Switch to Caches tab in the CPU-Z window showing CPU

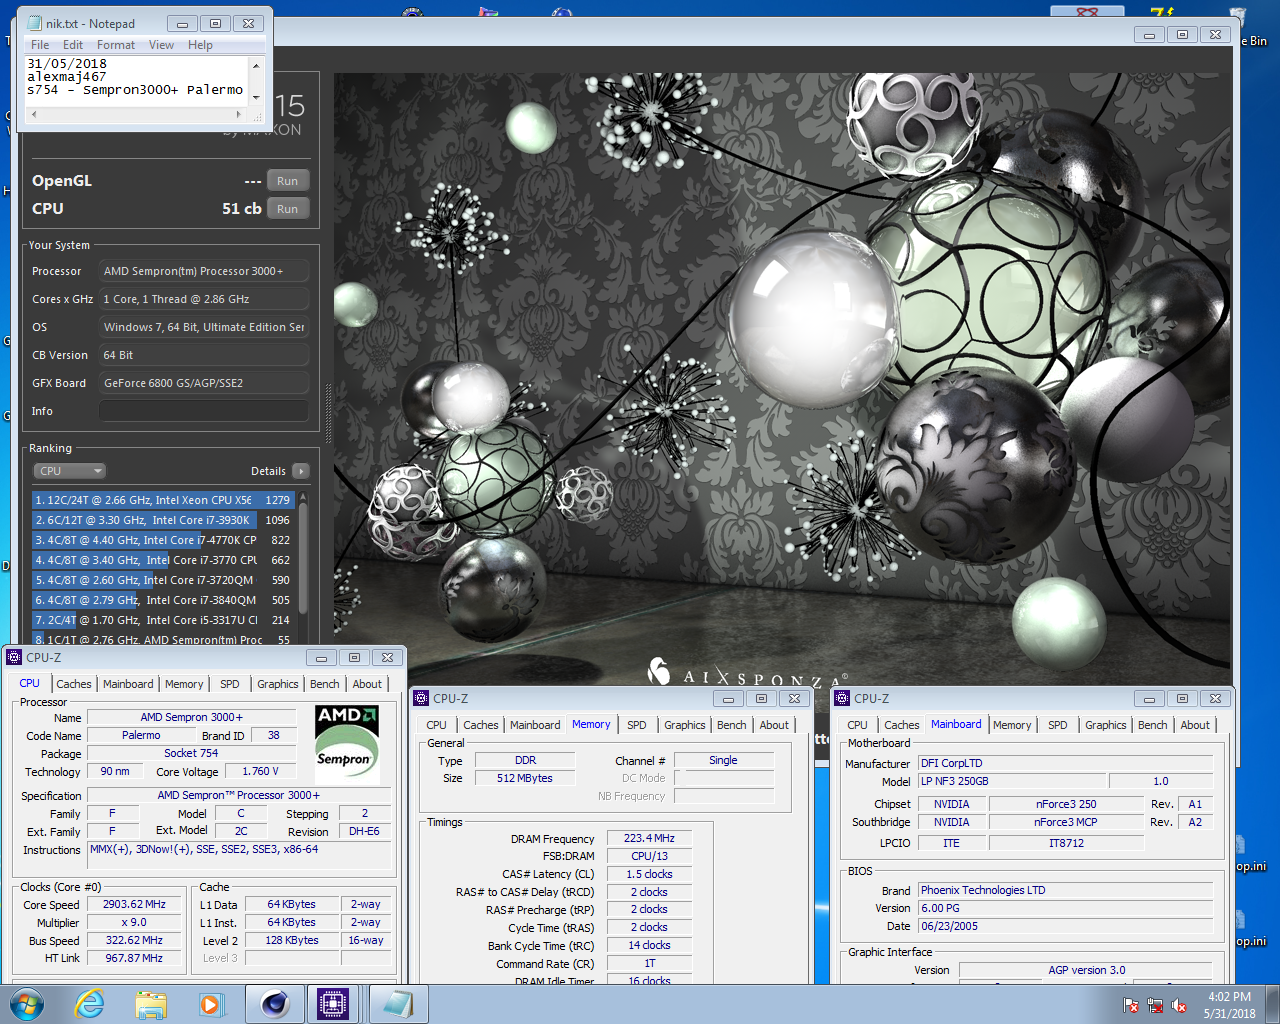click(74, 684)
